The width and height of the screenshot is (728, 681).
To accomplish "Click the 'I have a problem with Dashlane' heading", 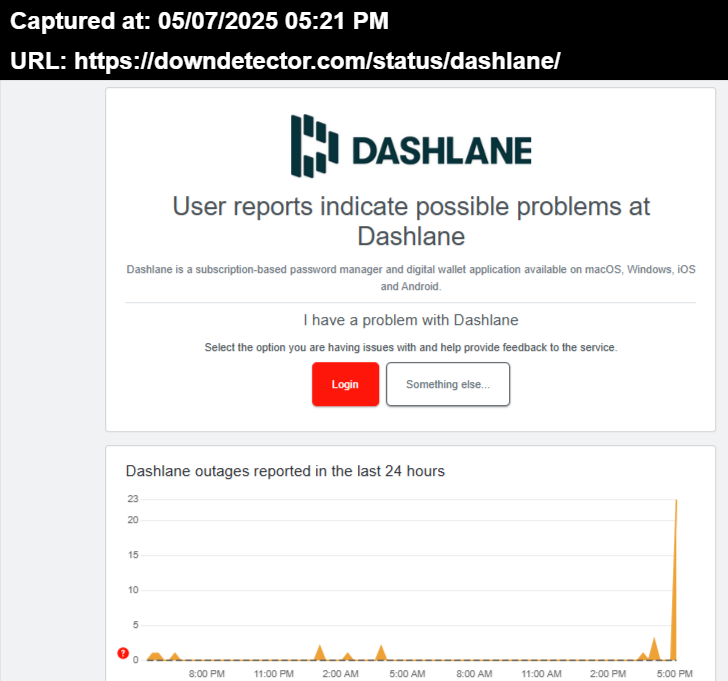I will pos(411,320).
